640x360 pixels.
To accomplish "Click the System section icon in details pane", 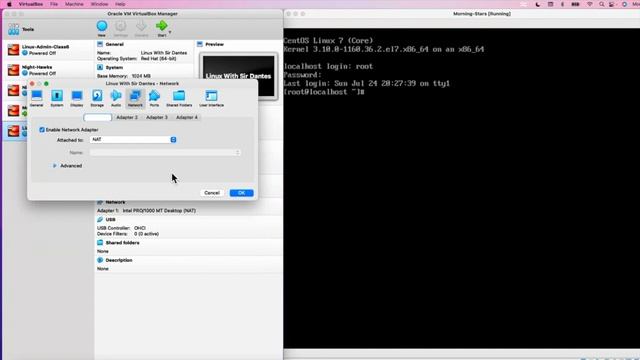I will point(100,67).
